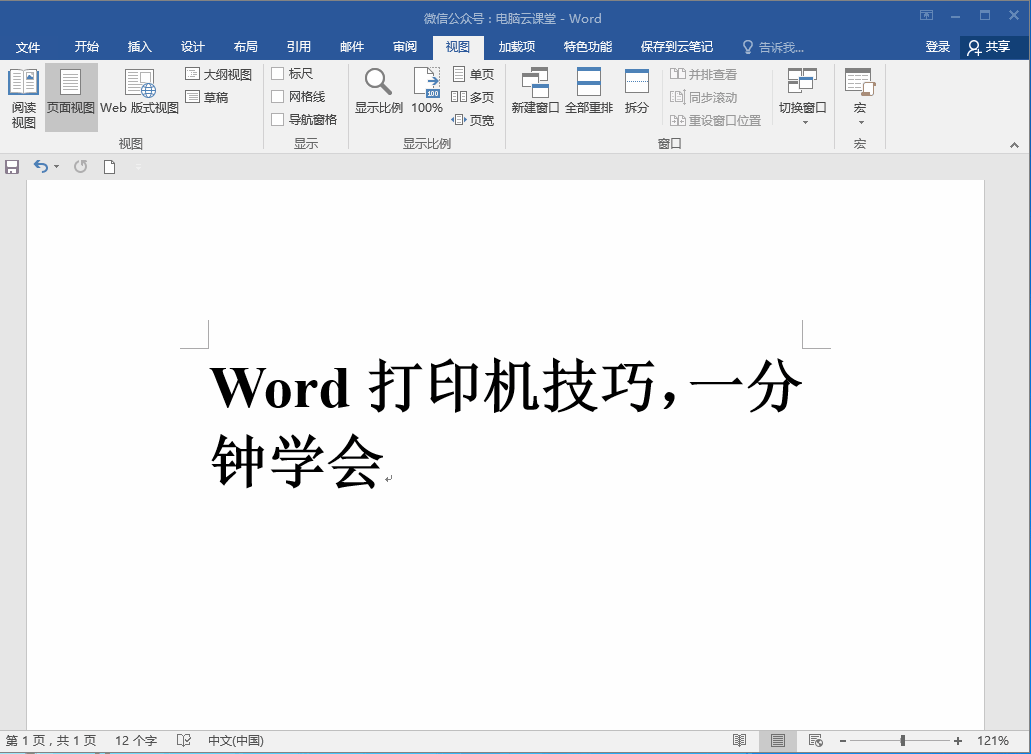Switch to Read Mode via status bar
Viewport: 1031px width, 754px height.
tap(740, 741)
